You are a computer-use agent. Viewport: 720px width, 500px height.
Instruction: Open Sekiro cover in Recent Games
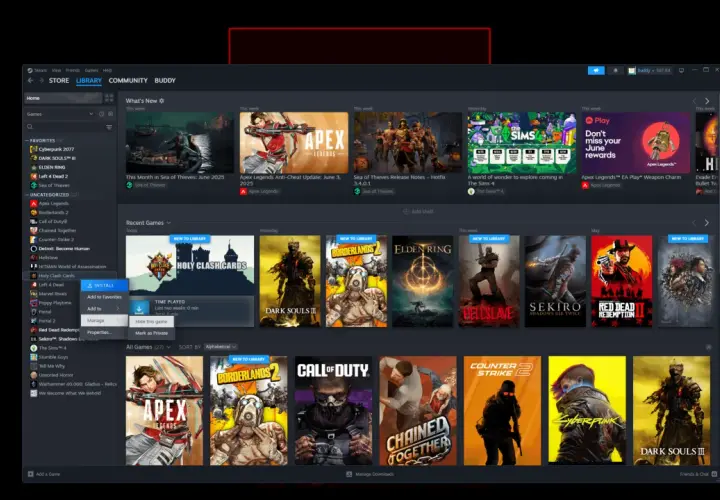[555, 281]
